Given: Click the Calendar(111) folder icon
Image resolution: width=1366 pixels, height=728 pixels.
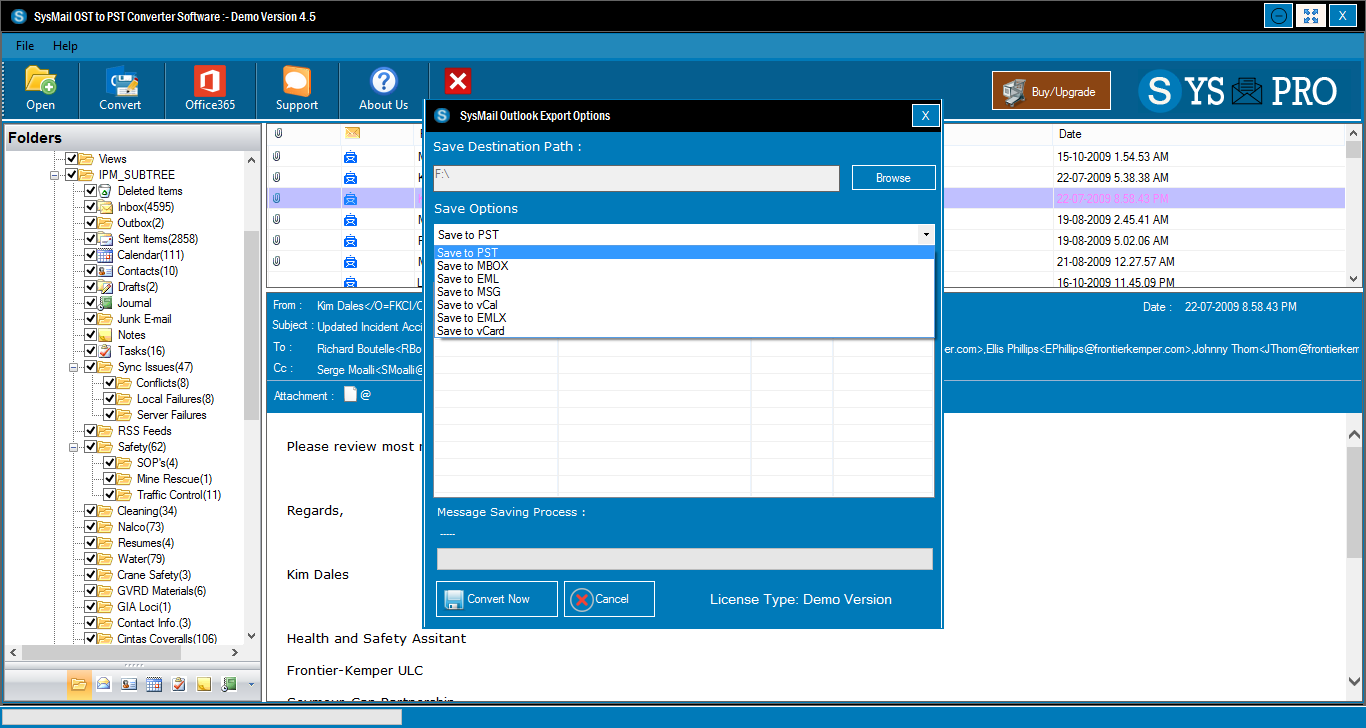Looking at the screenshot, I should 106,255.
